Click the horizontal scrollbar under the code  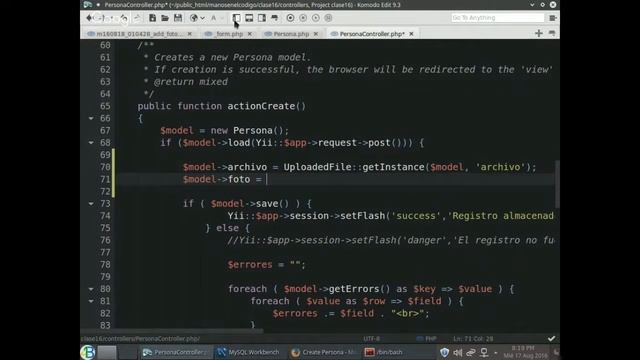point(172,331)
